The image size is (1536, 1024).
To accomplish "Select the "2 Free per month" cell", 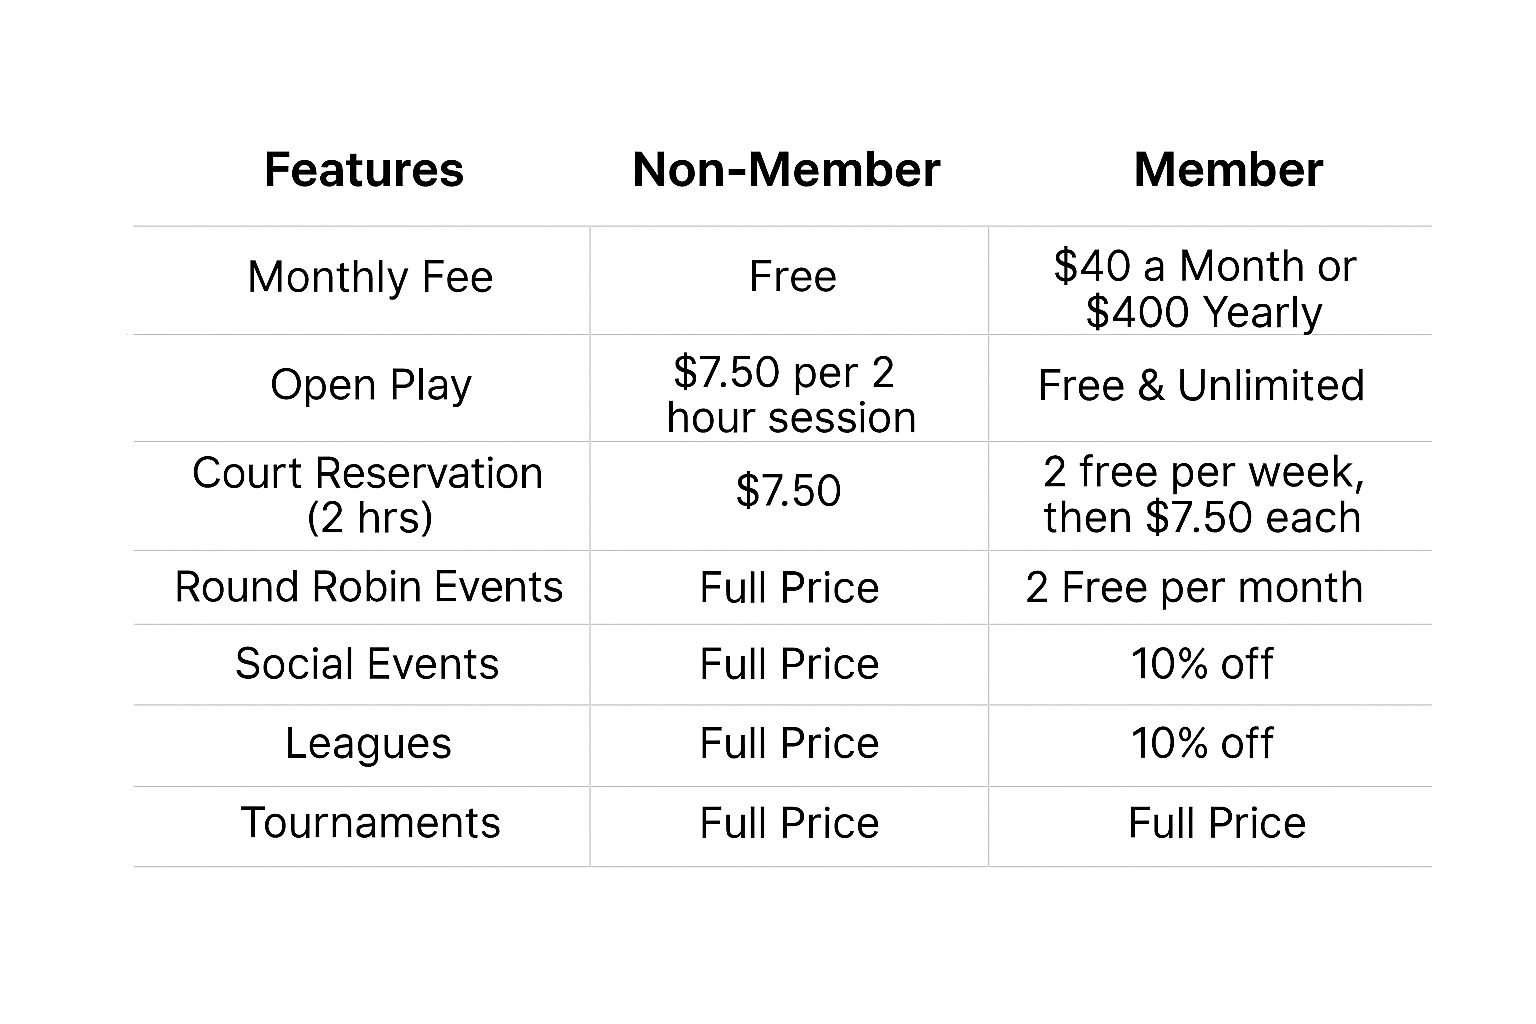I will (1194, 587).
